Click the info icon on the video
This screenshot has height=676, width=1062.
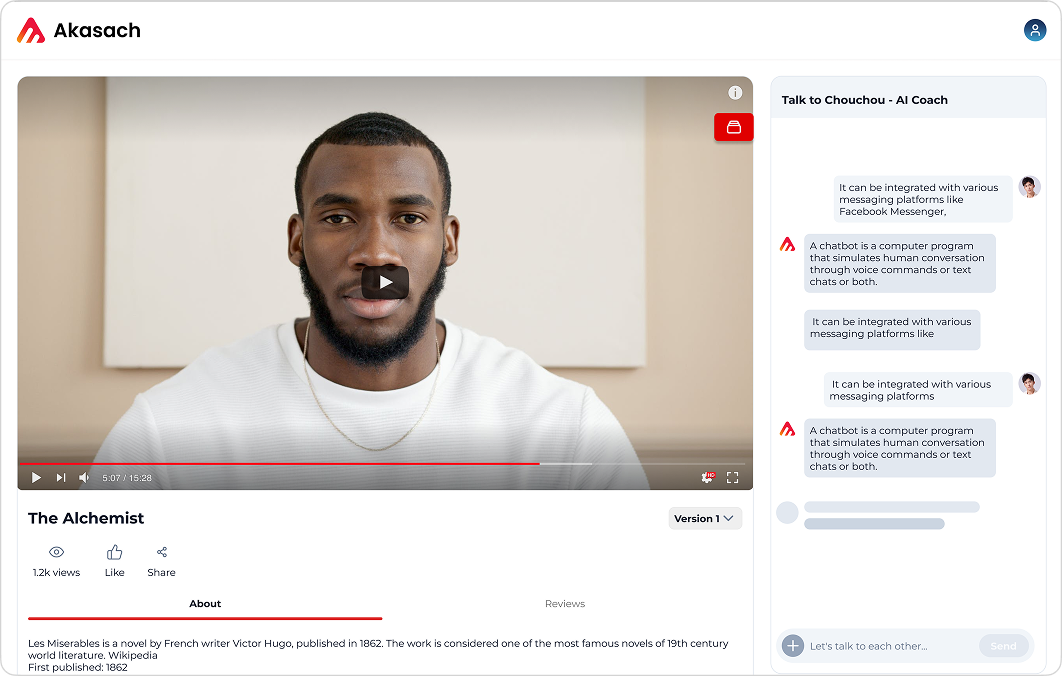(x=735, y=92)
